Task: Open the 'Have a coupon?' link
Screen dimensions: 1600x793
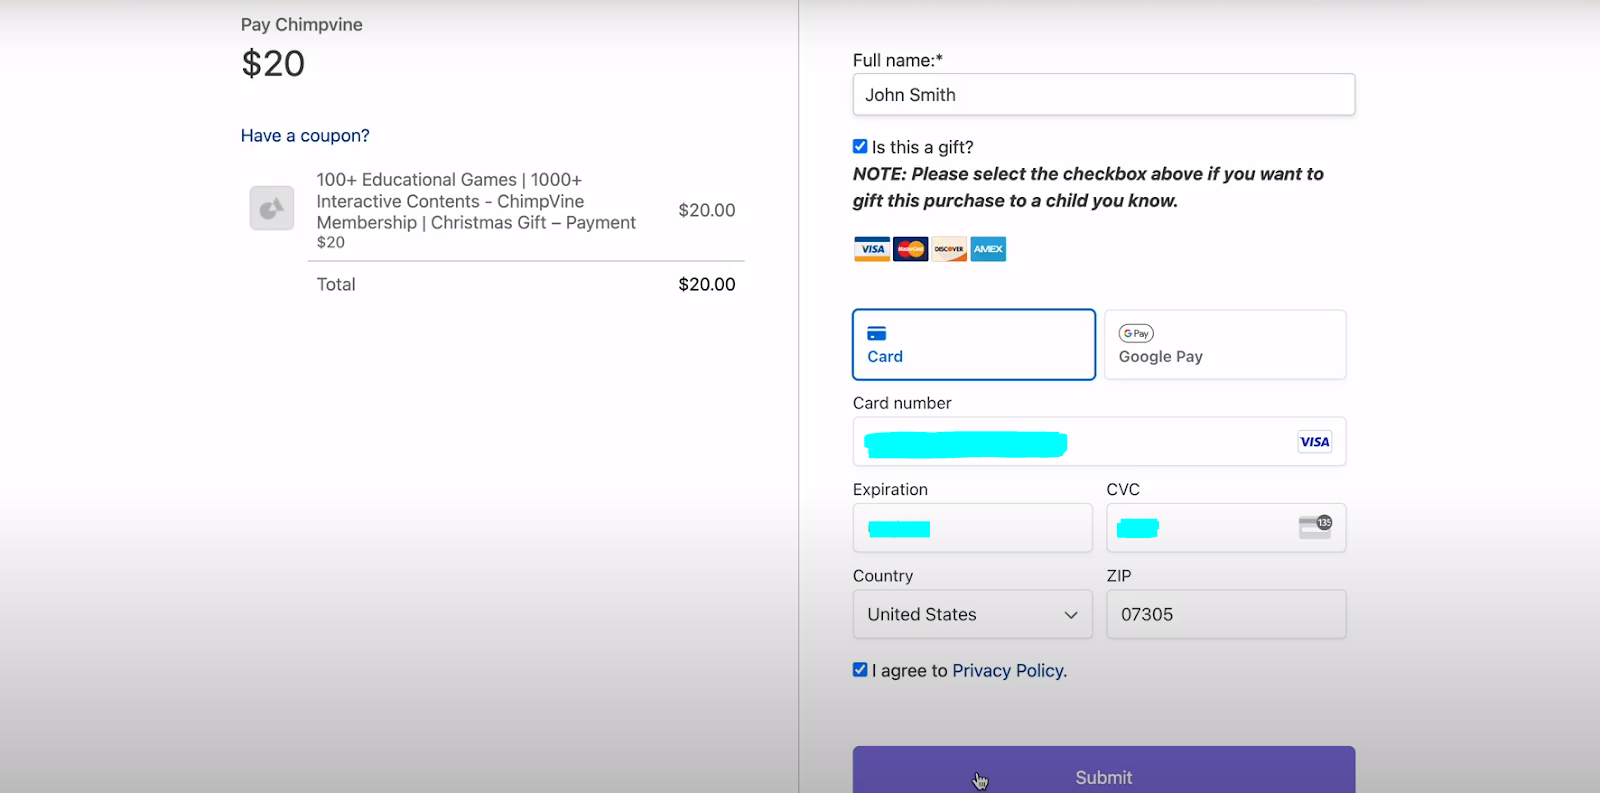Action: pyautogui.click(x=305, y=136)
